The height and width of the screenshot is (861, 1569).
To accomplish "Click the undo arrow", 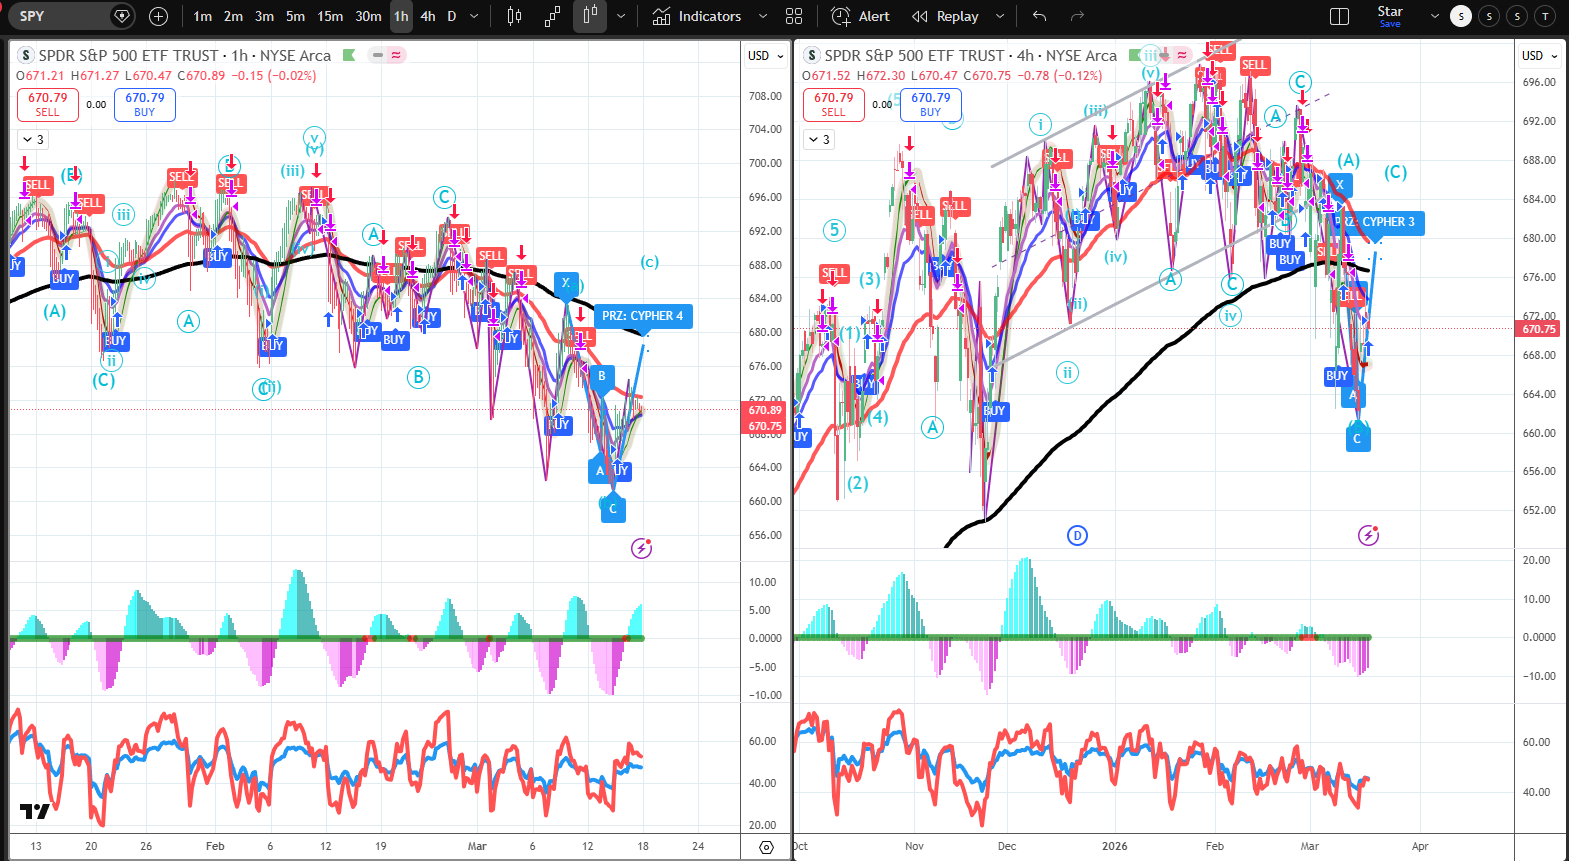I will 1040,16.
